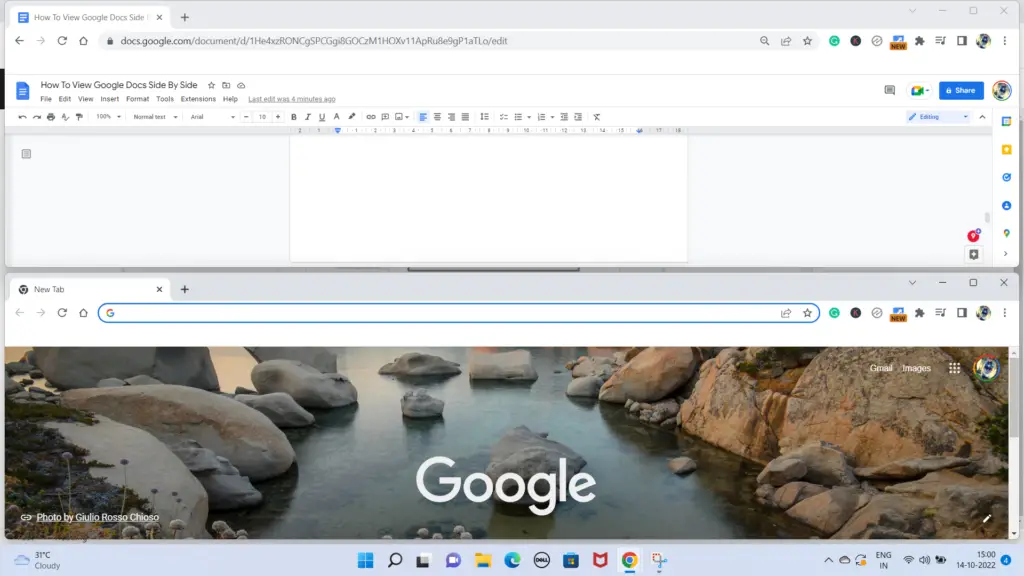Expand the numbered list style options
The image size is (1024, 576).
[552, 117]
